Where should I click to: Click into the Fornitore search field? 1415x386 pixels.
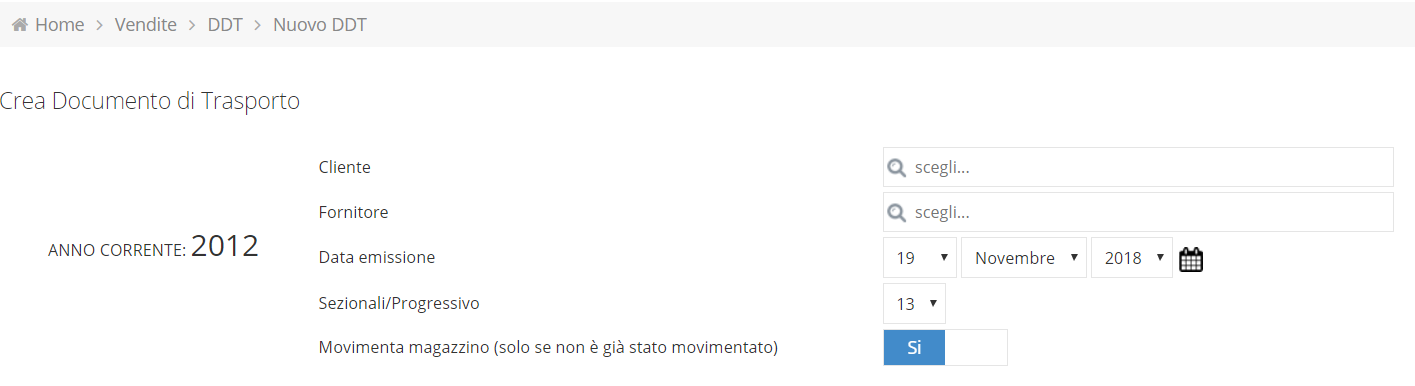(1138, 212)
